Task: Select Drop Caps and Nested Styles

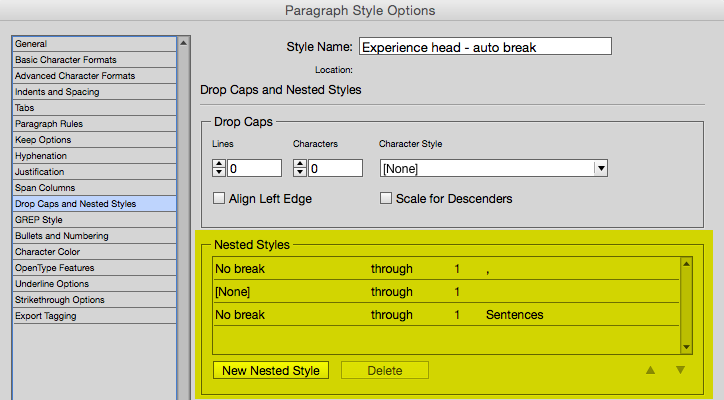Action: 95,204
